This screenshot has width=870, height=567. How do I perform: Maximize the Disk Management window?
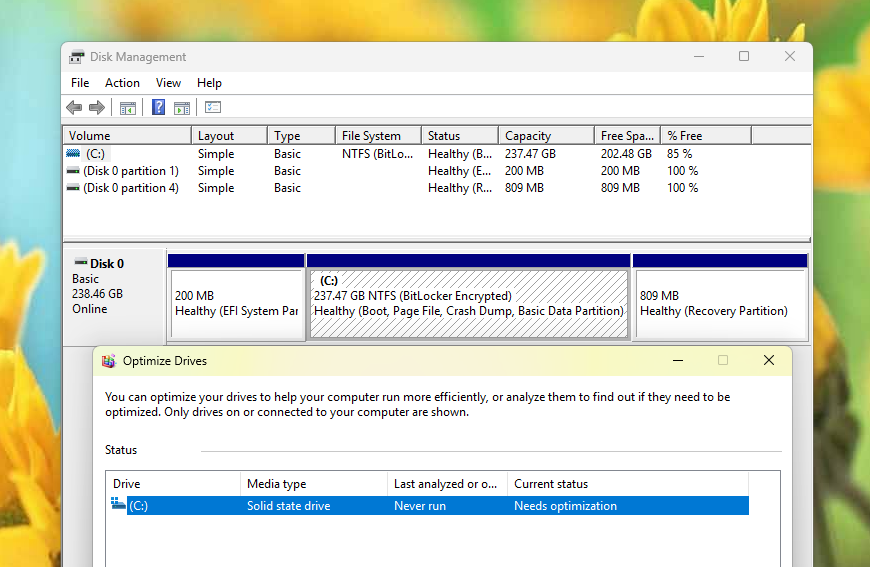(744, 56)
